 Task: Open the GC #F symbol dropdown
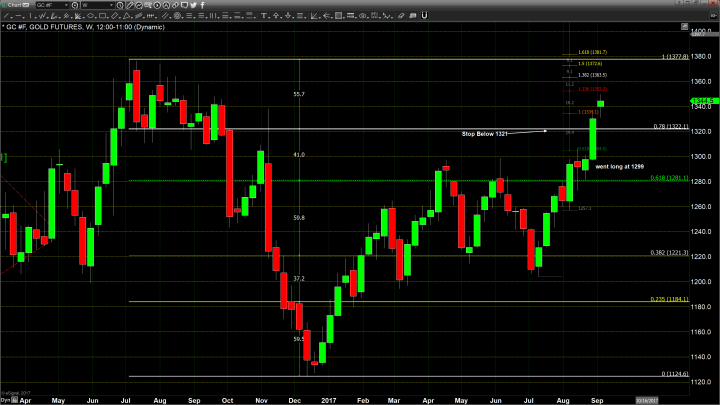(x=66, y=5)
